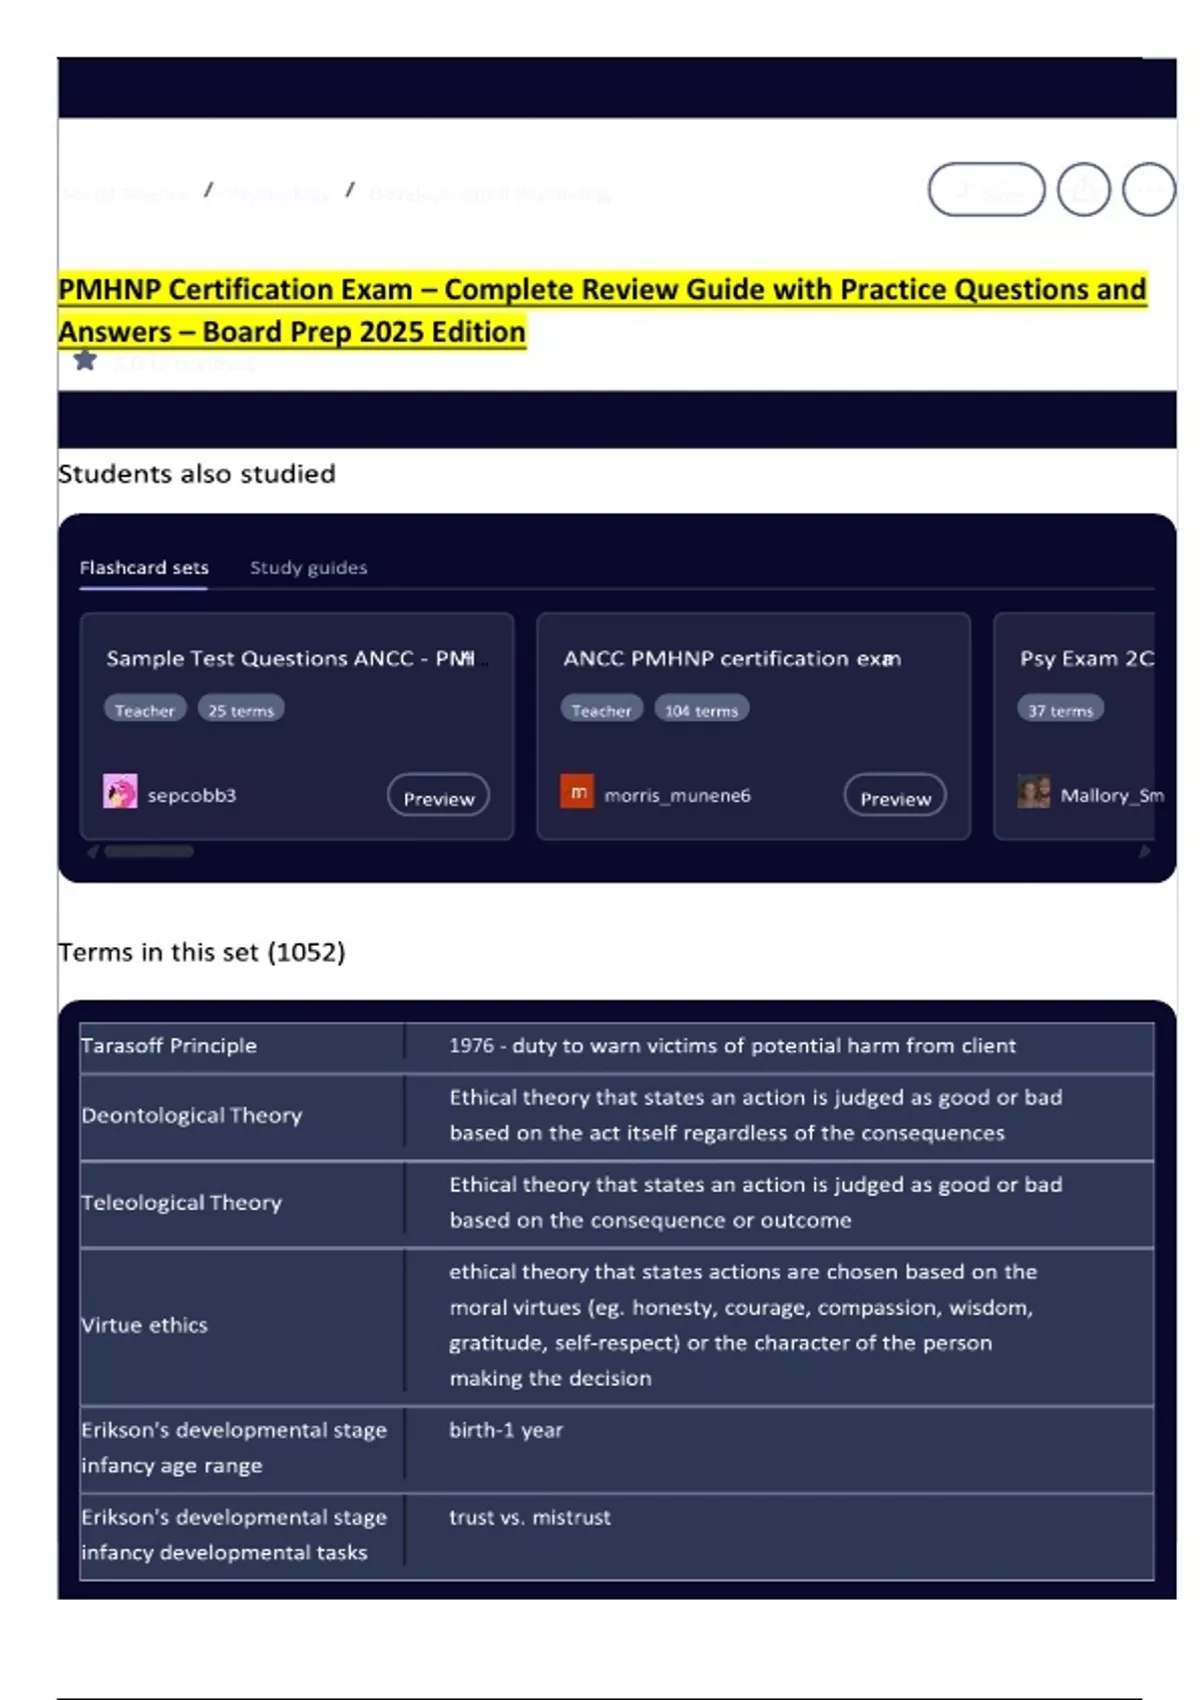
Task: Click the Save button
Action: click(986, 189)
